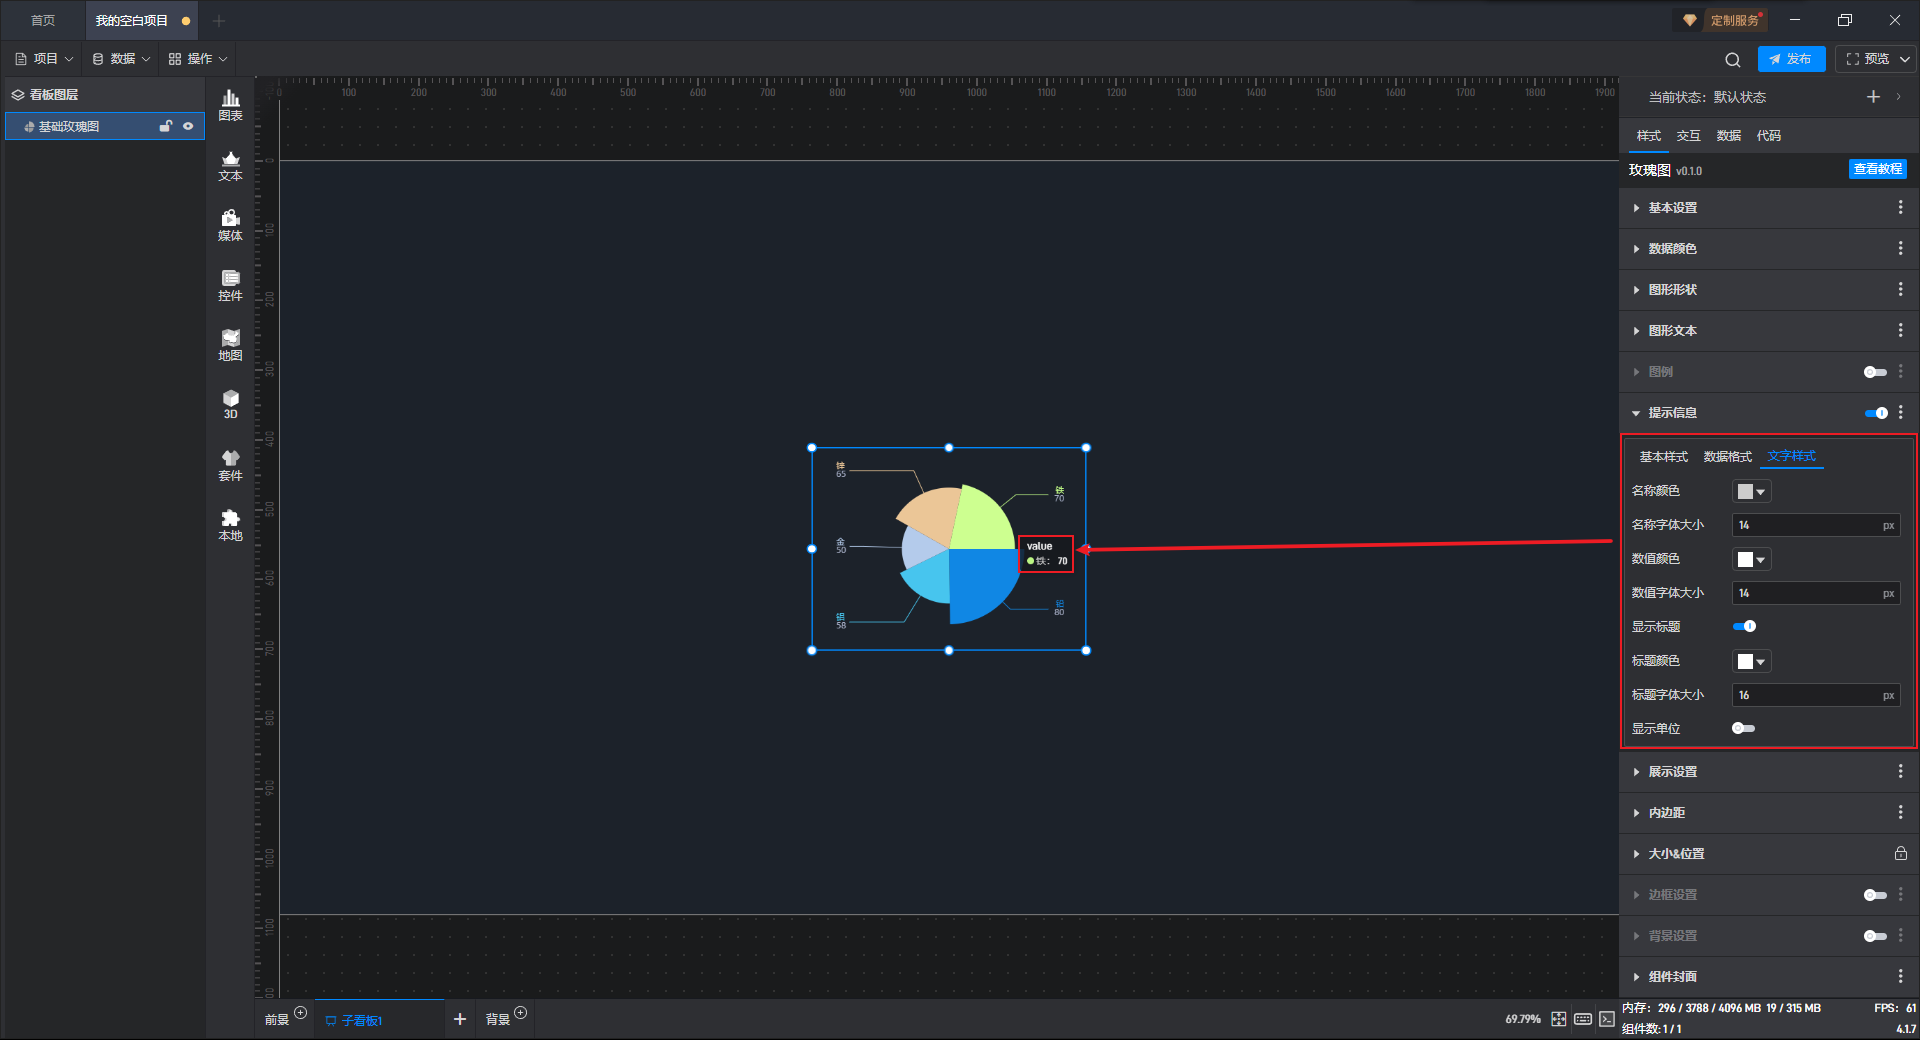
Task: Click the 标题字体大小 input field
Action: point(1816,695)
